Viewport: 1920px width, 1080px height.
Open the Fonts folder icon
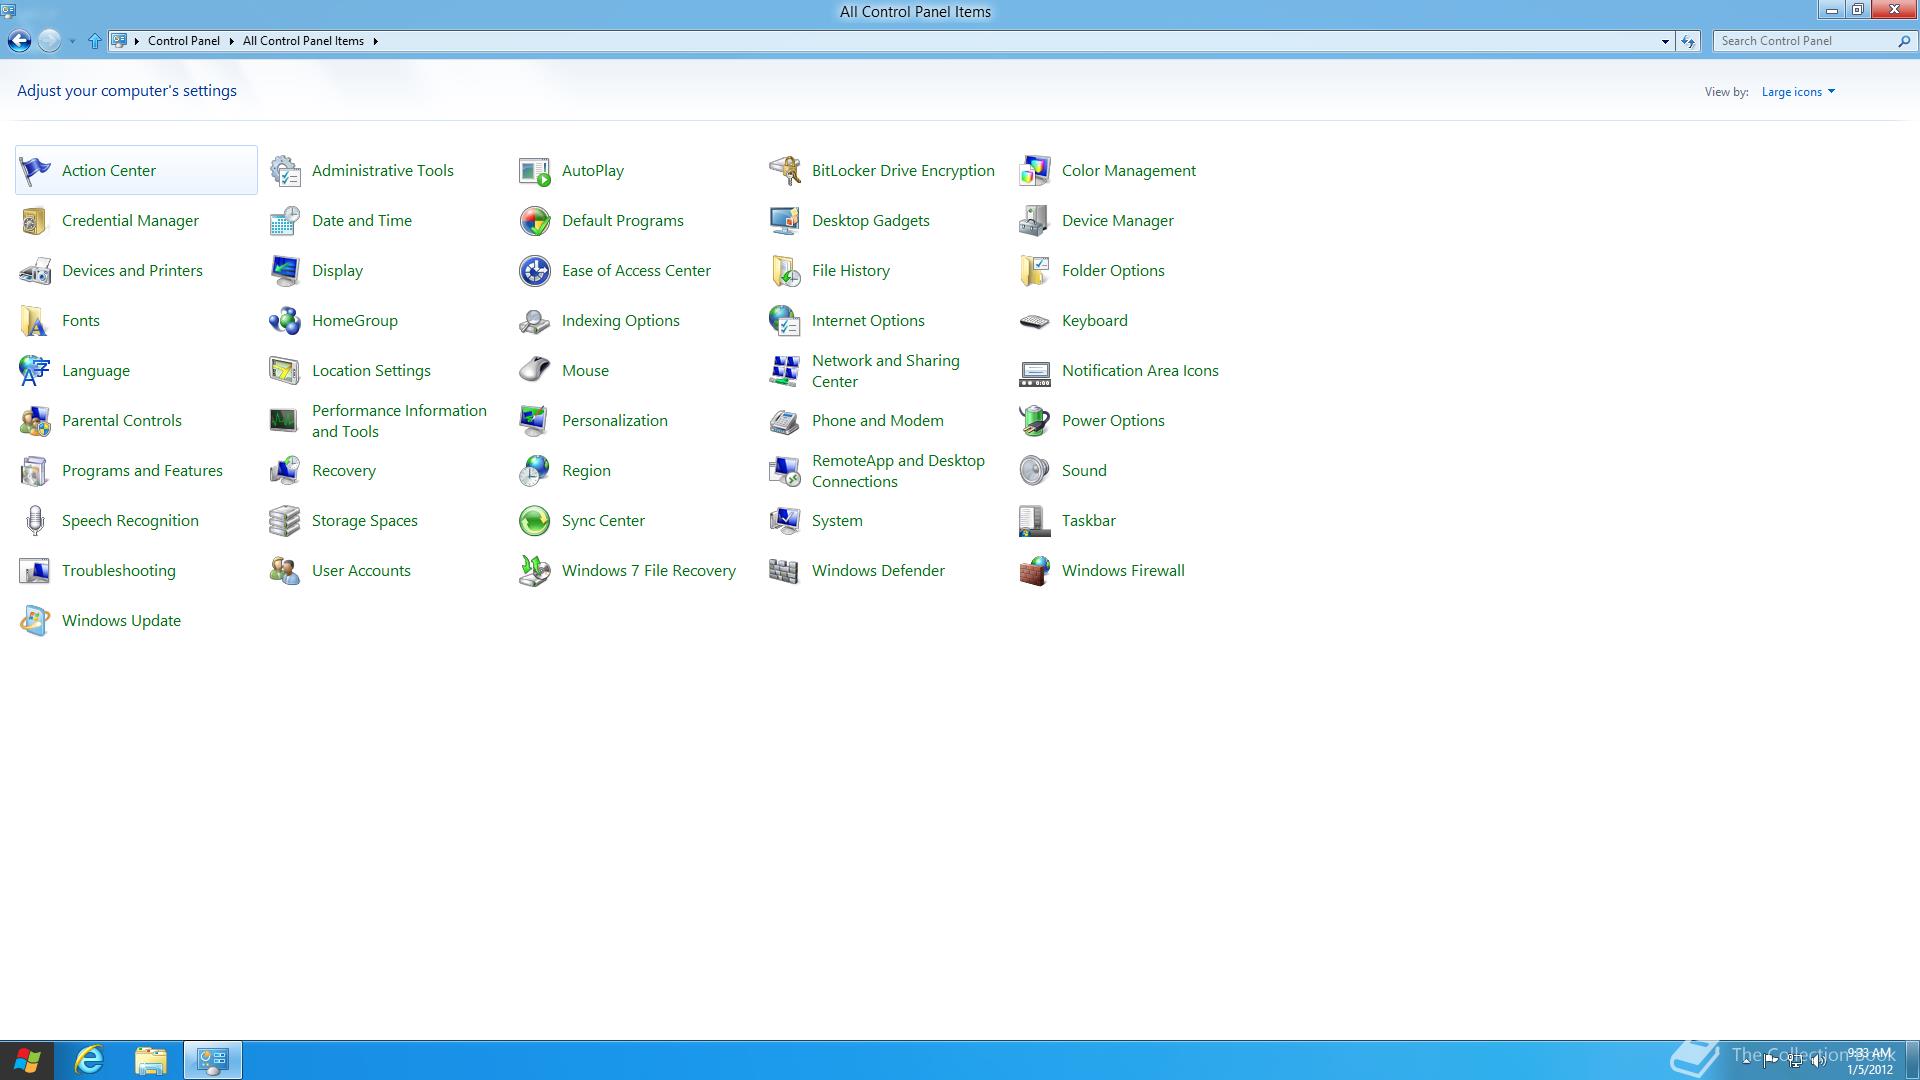(35, 321)
